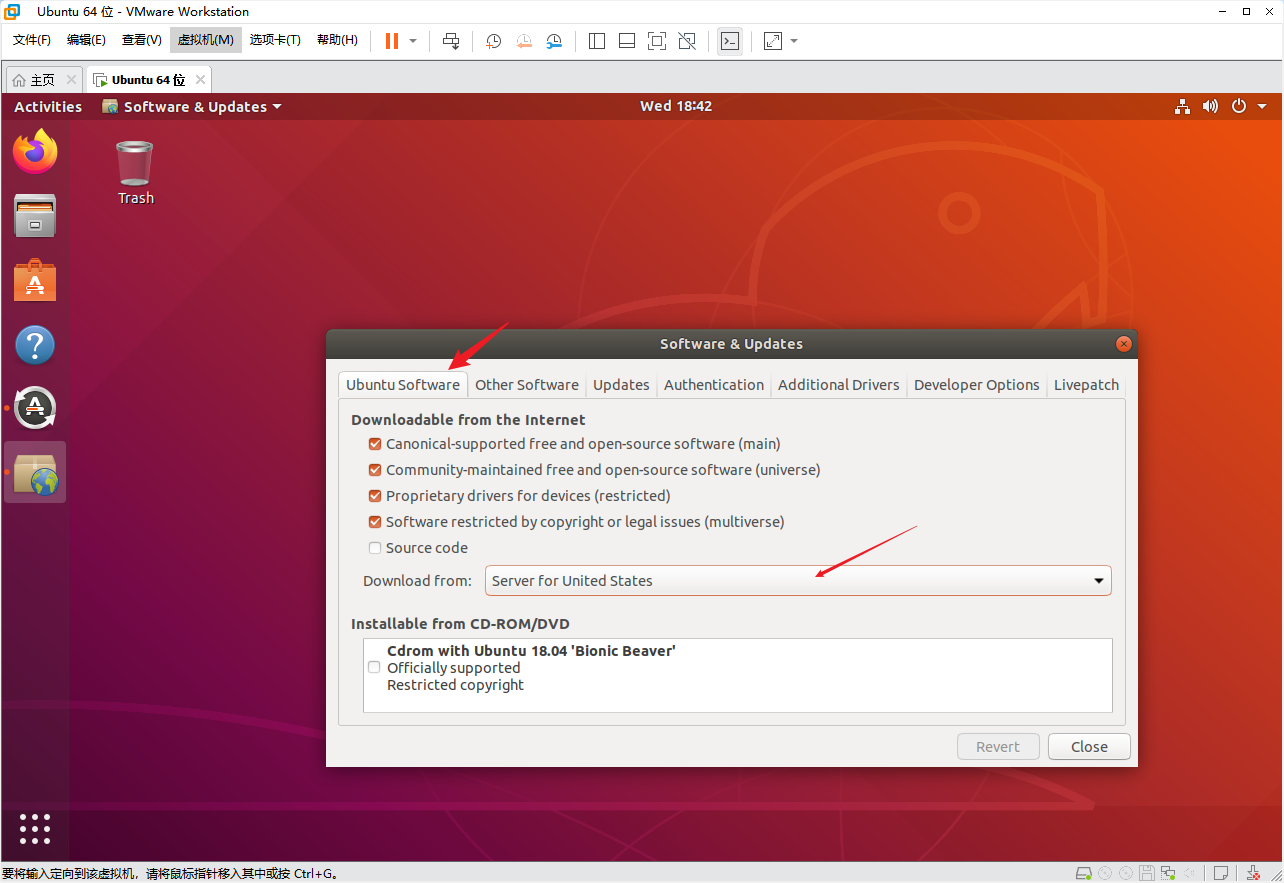The width and height of the screenshot is (1284, 883).
Task: Show or hide the VMware library sidebar
Action: coord(597,41)
